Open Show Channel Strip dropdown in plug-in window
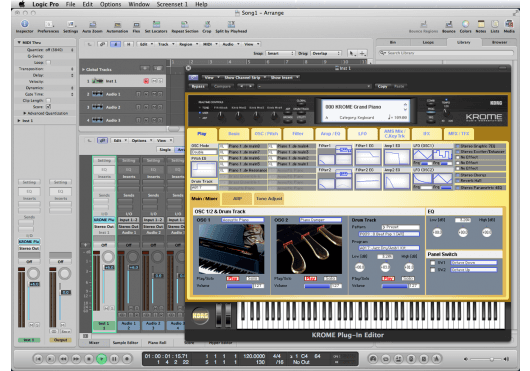Viewport: 530px width, 371px height. point(244,77)
